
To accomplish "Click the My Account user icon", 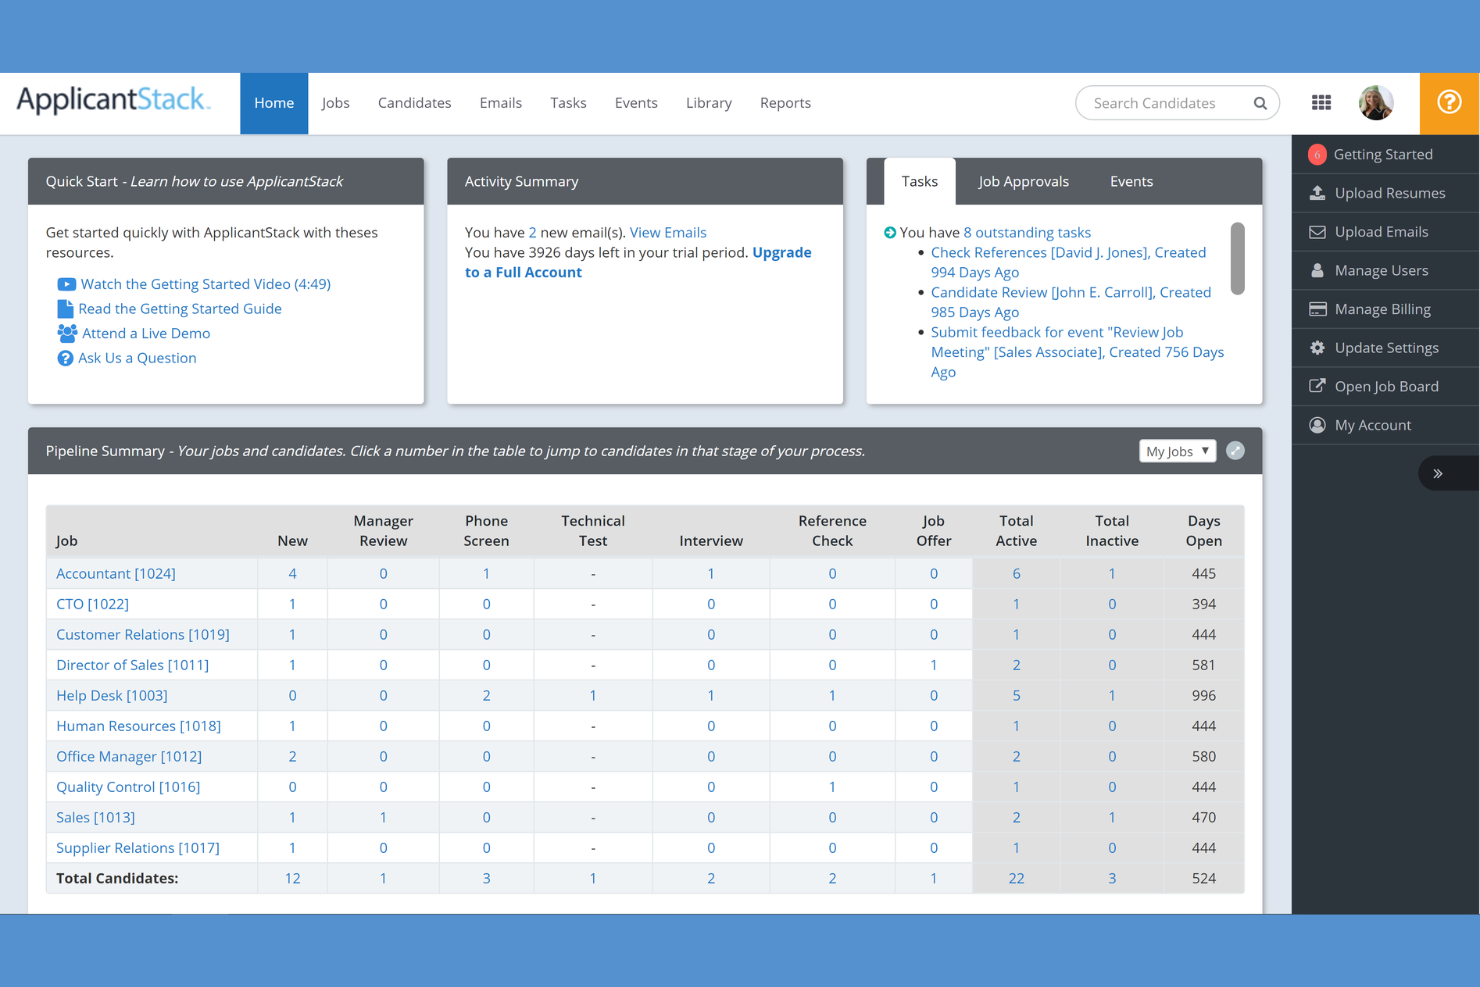I will [1317, 425].
